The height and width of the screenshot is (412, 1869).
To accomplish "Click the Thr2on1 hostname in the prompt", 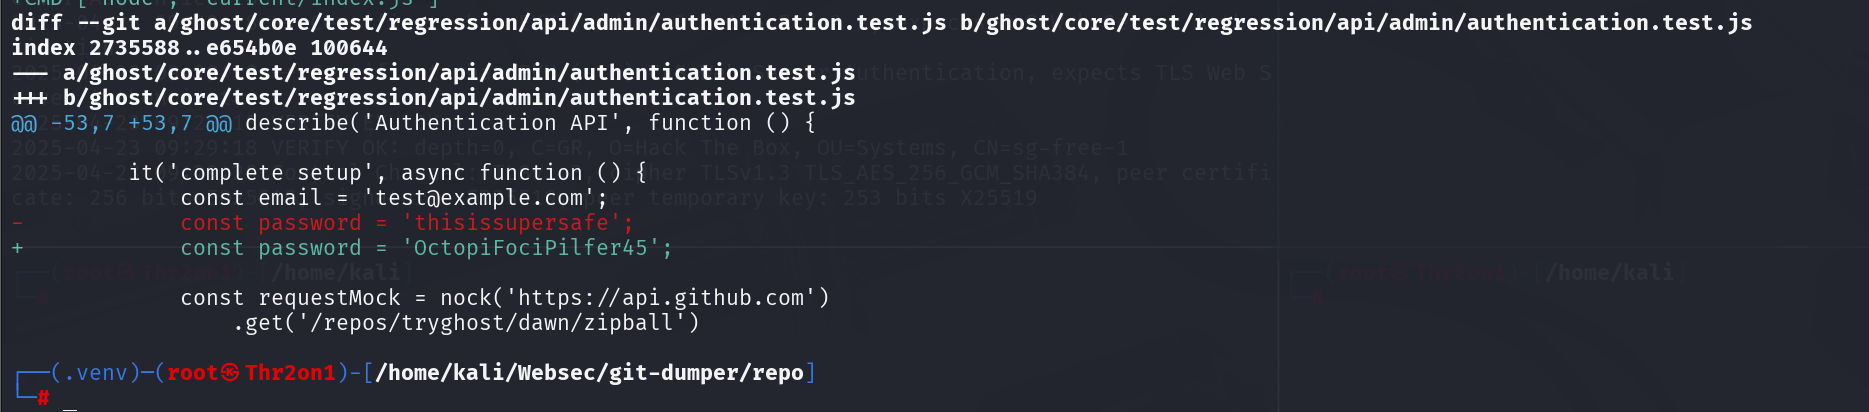I will click(290, 373).
